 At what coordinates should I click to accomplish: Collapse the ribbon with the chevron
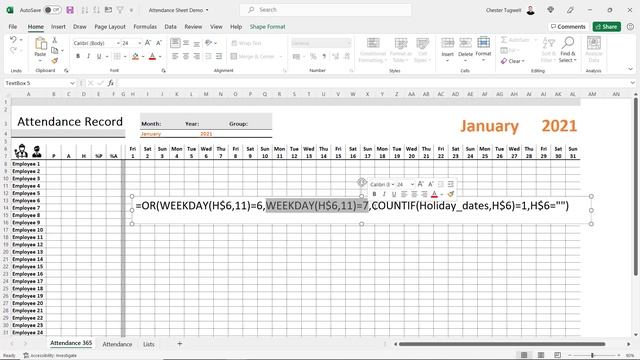coord(631,69)
